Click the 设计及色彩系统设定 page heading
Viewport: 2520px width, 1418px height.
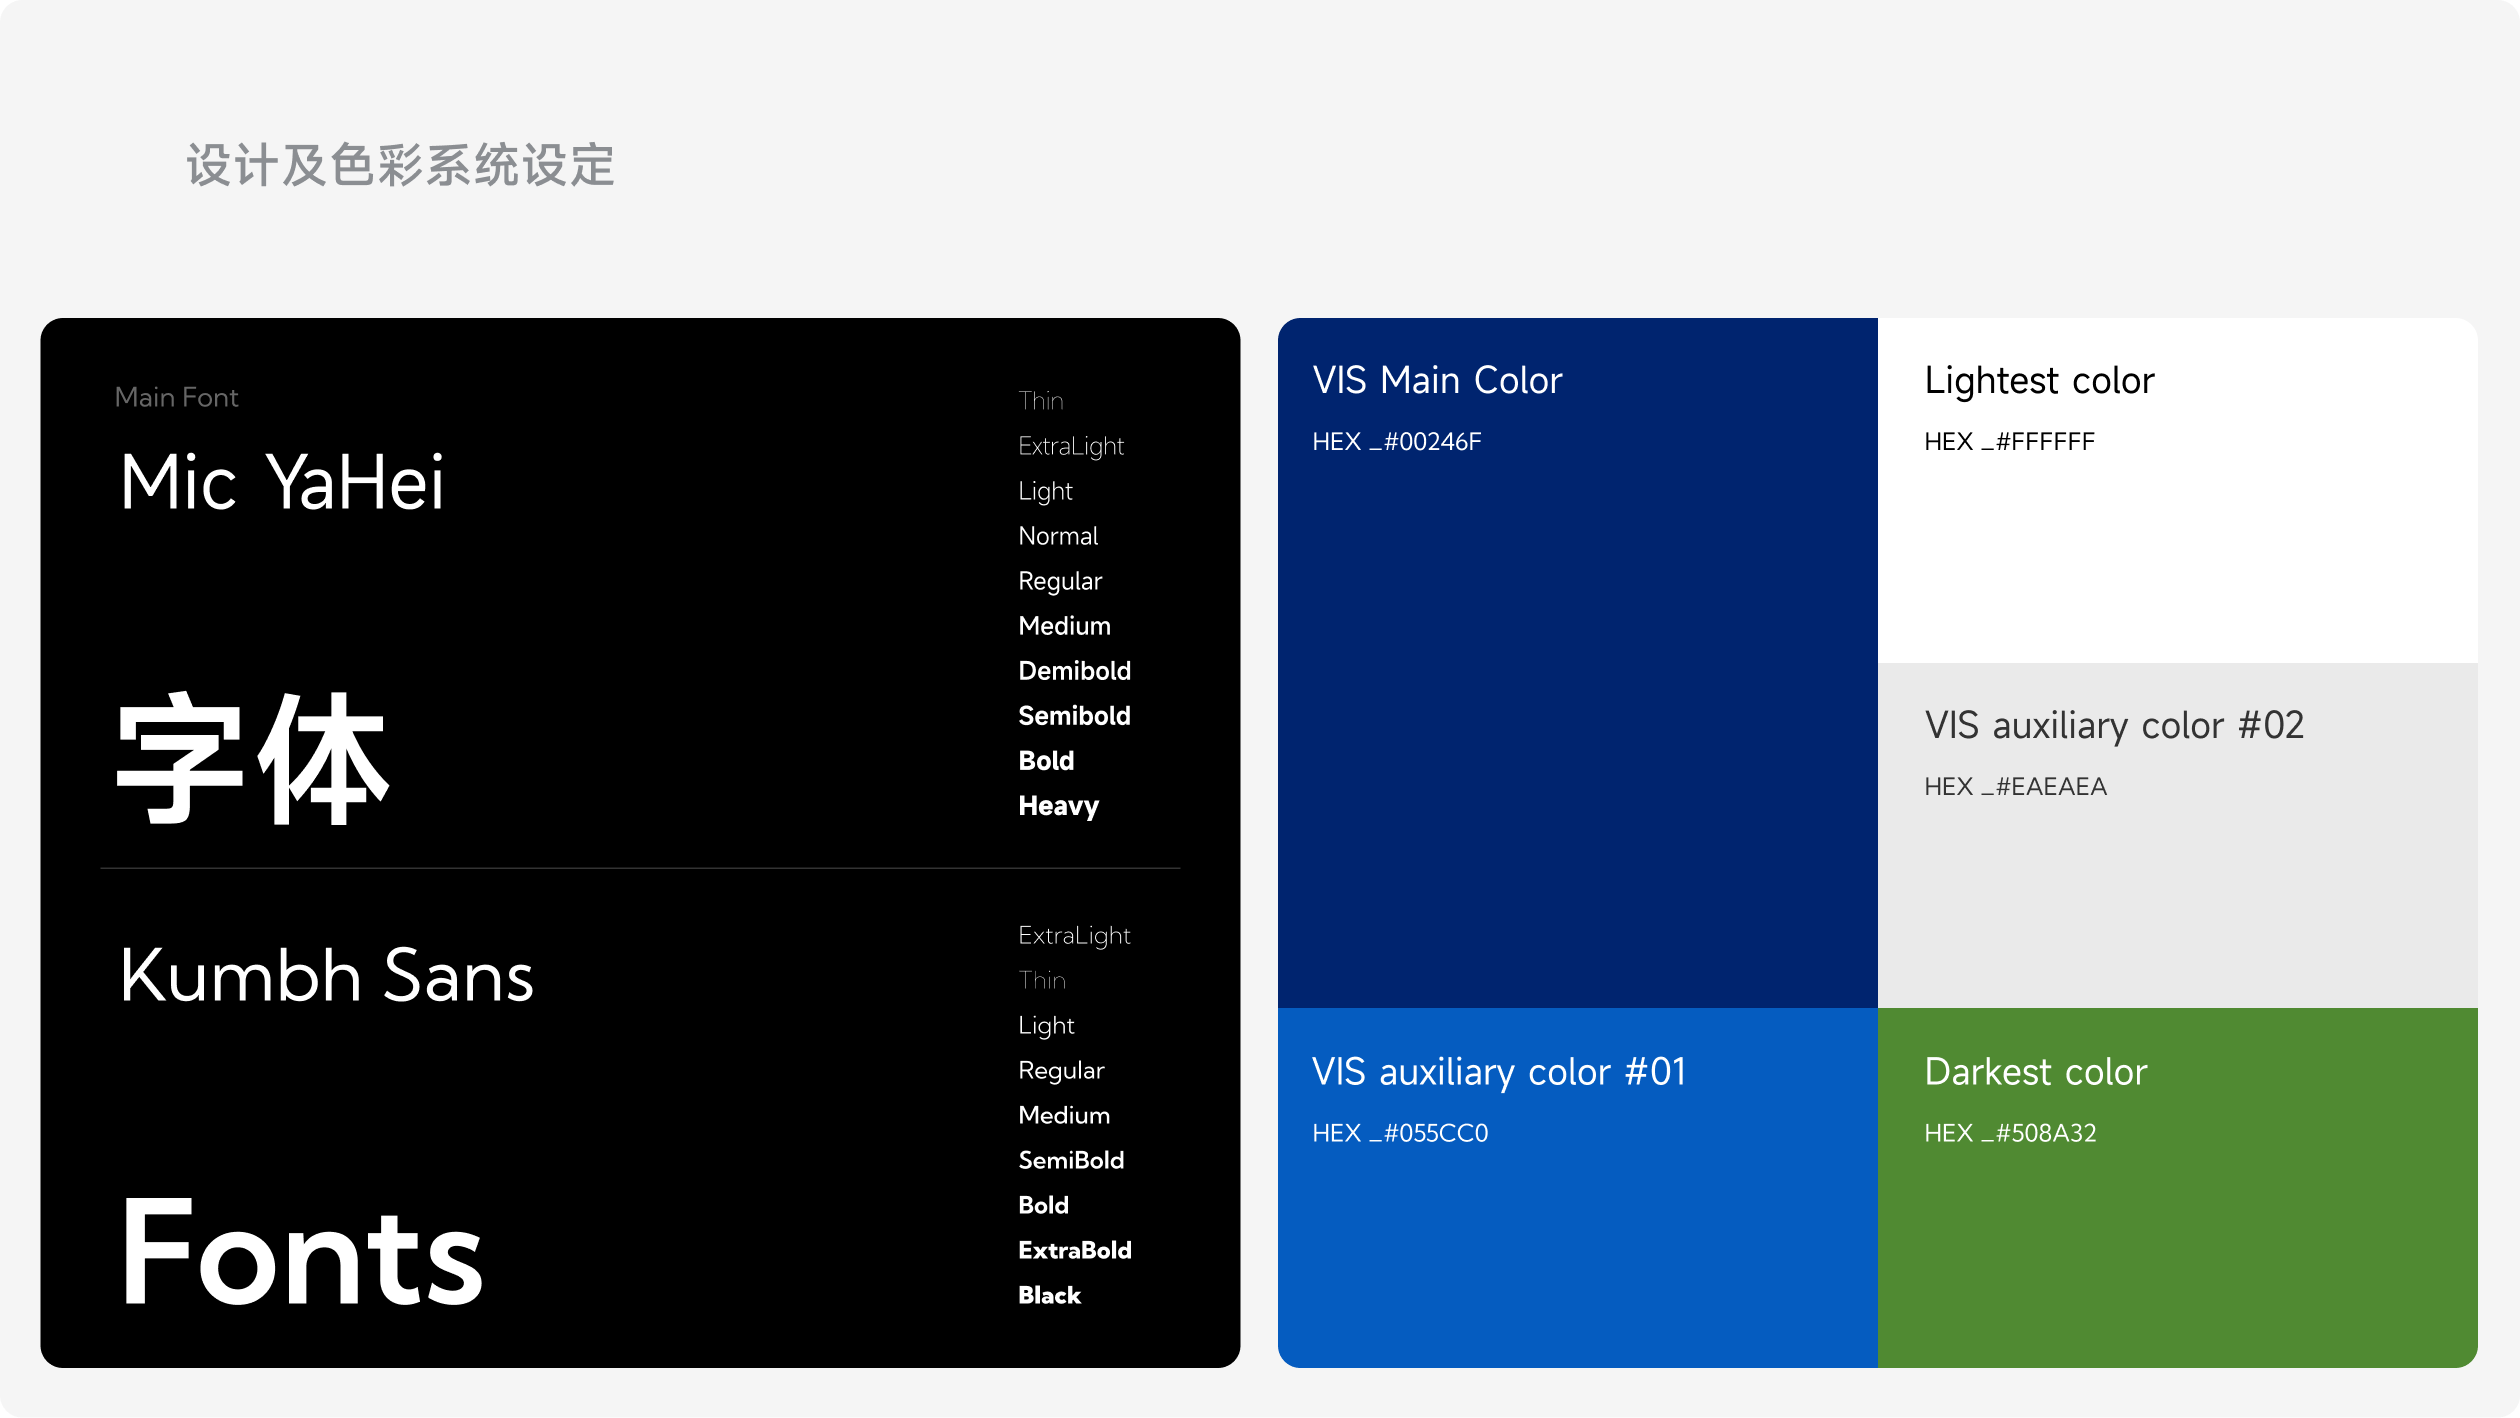point(400,165)
